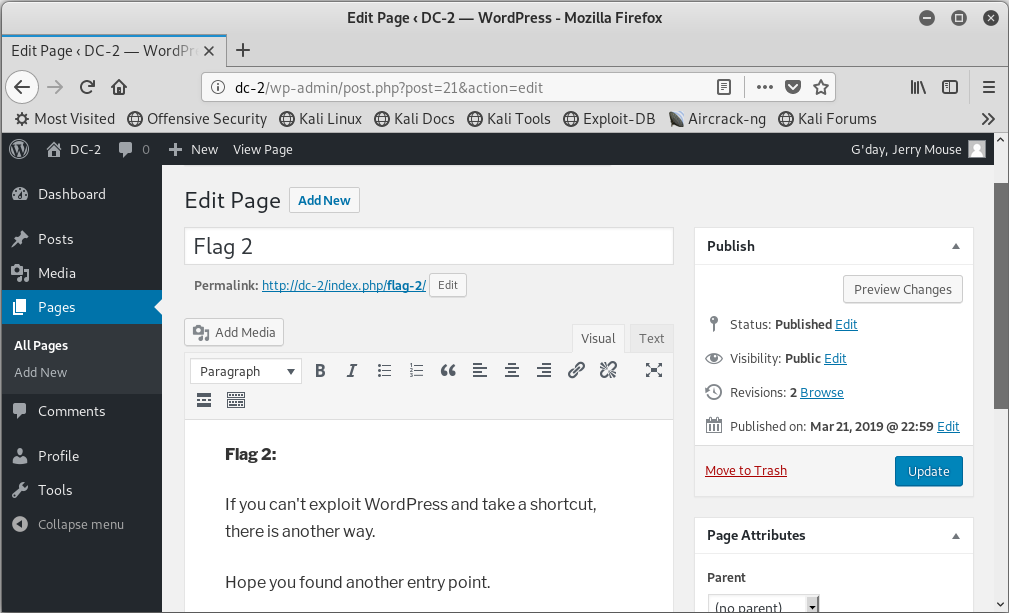Collapse the Page Attributes panel
Screen dimensions: 1009x613
[956, 536]
